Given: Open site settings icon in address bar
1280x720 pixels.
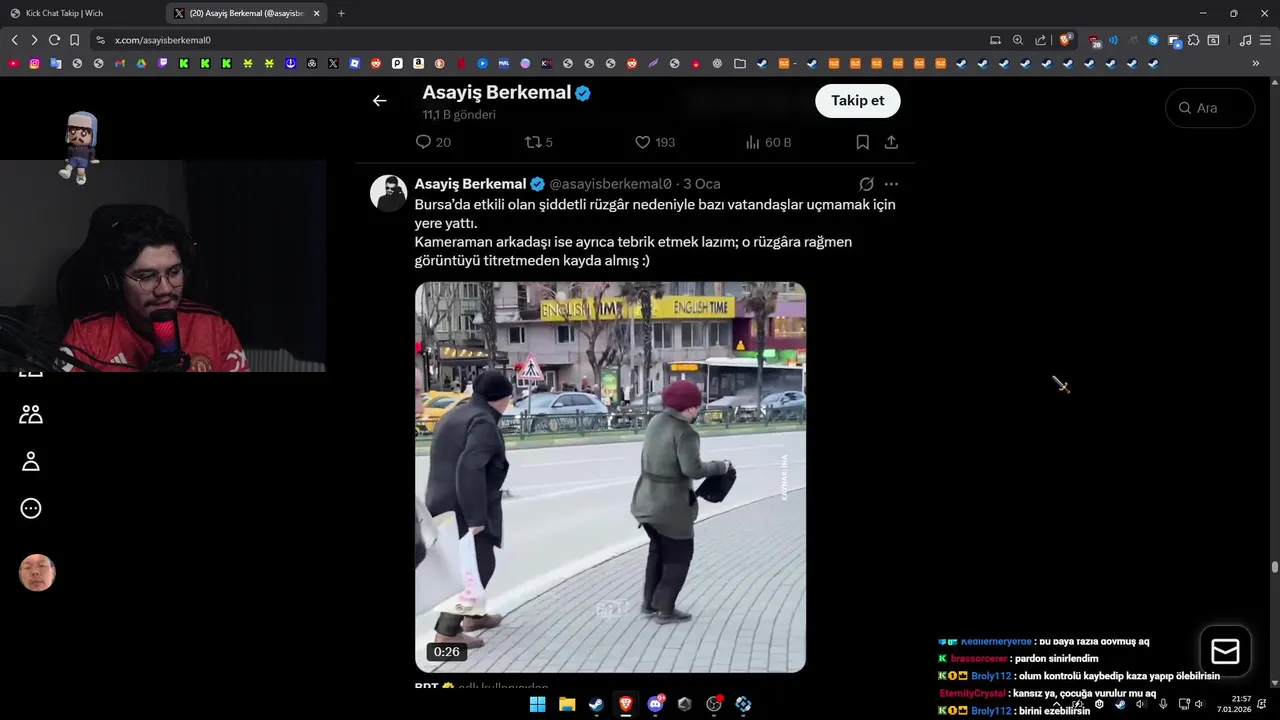Looking at the screenshot, I should [100, 40].
